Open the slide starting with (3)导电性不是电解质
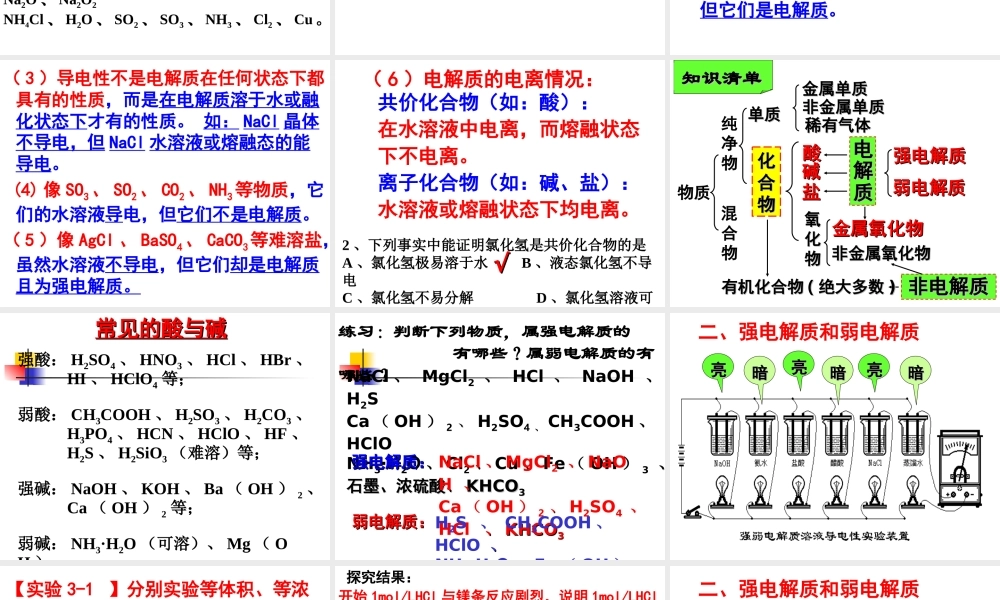 (x=165, y=184)
